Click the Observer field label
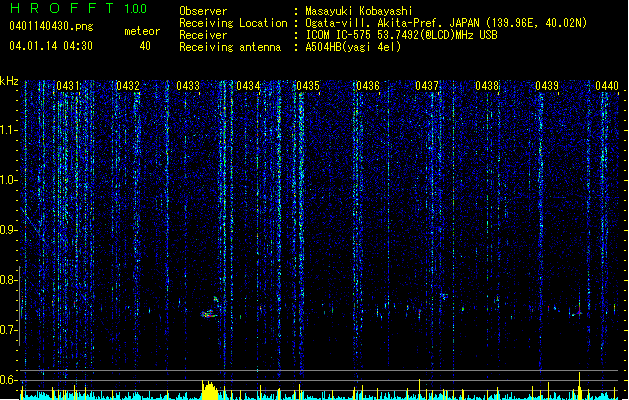629x400 pixels. pyautogui.click(x=203, y=11)
